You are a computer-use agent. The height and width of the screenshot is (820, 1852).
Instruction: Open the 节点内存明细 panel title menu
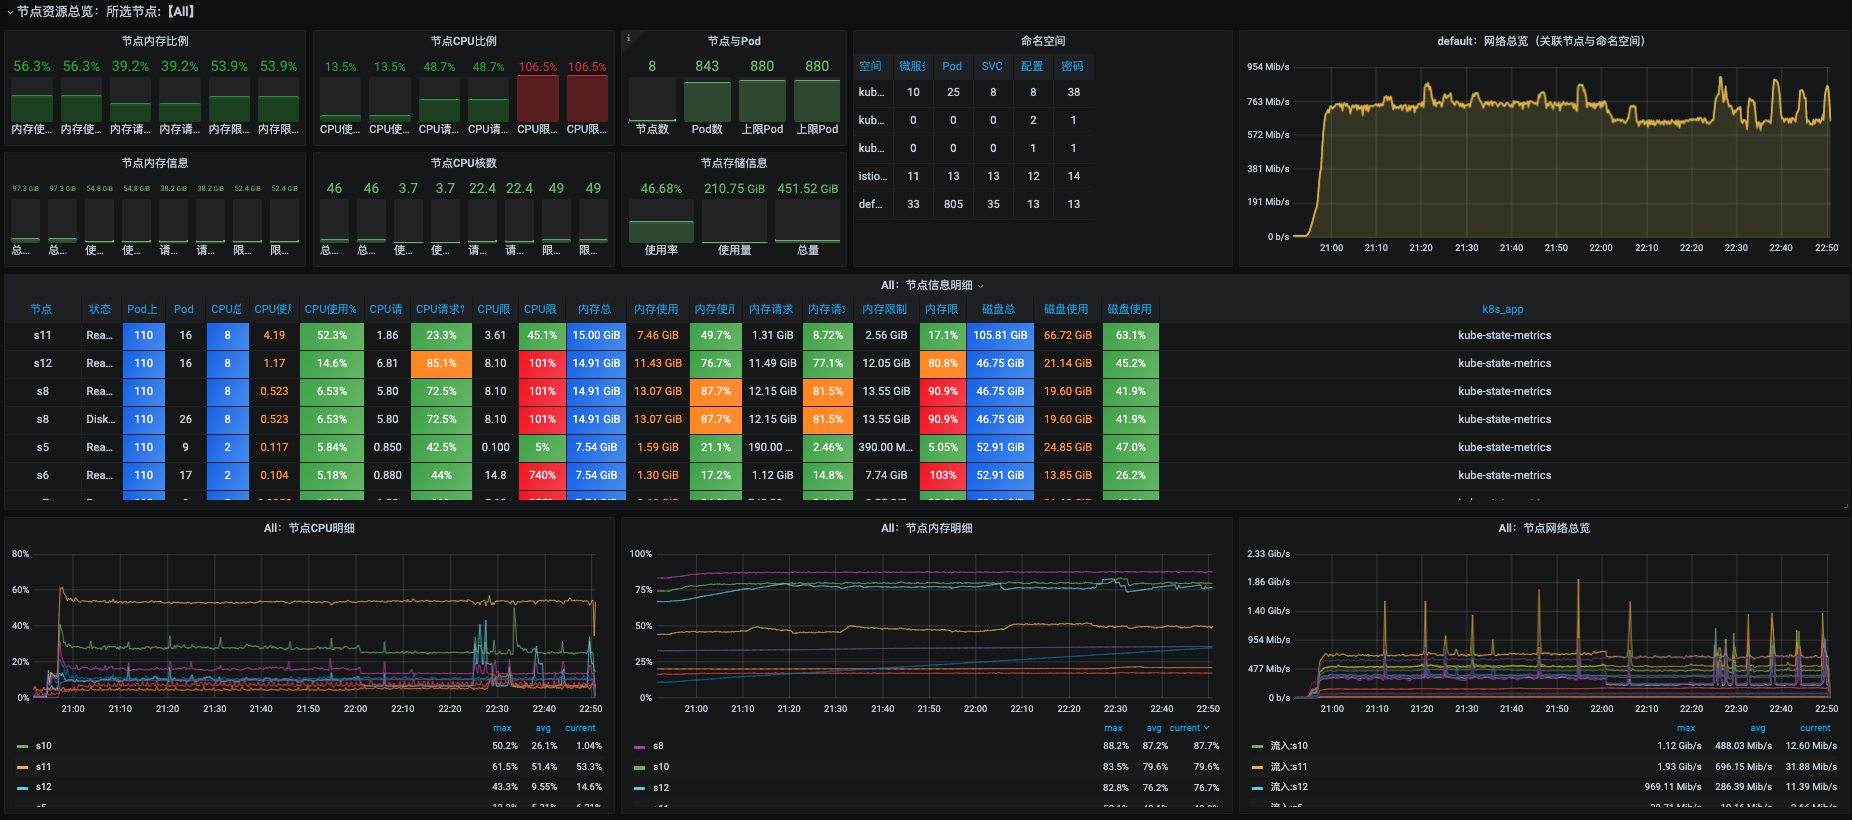click(x=926, y=528)
